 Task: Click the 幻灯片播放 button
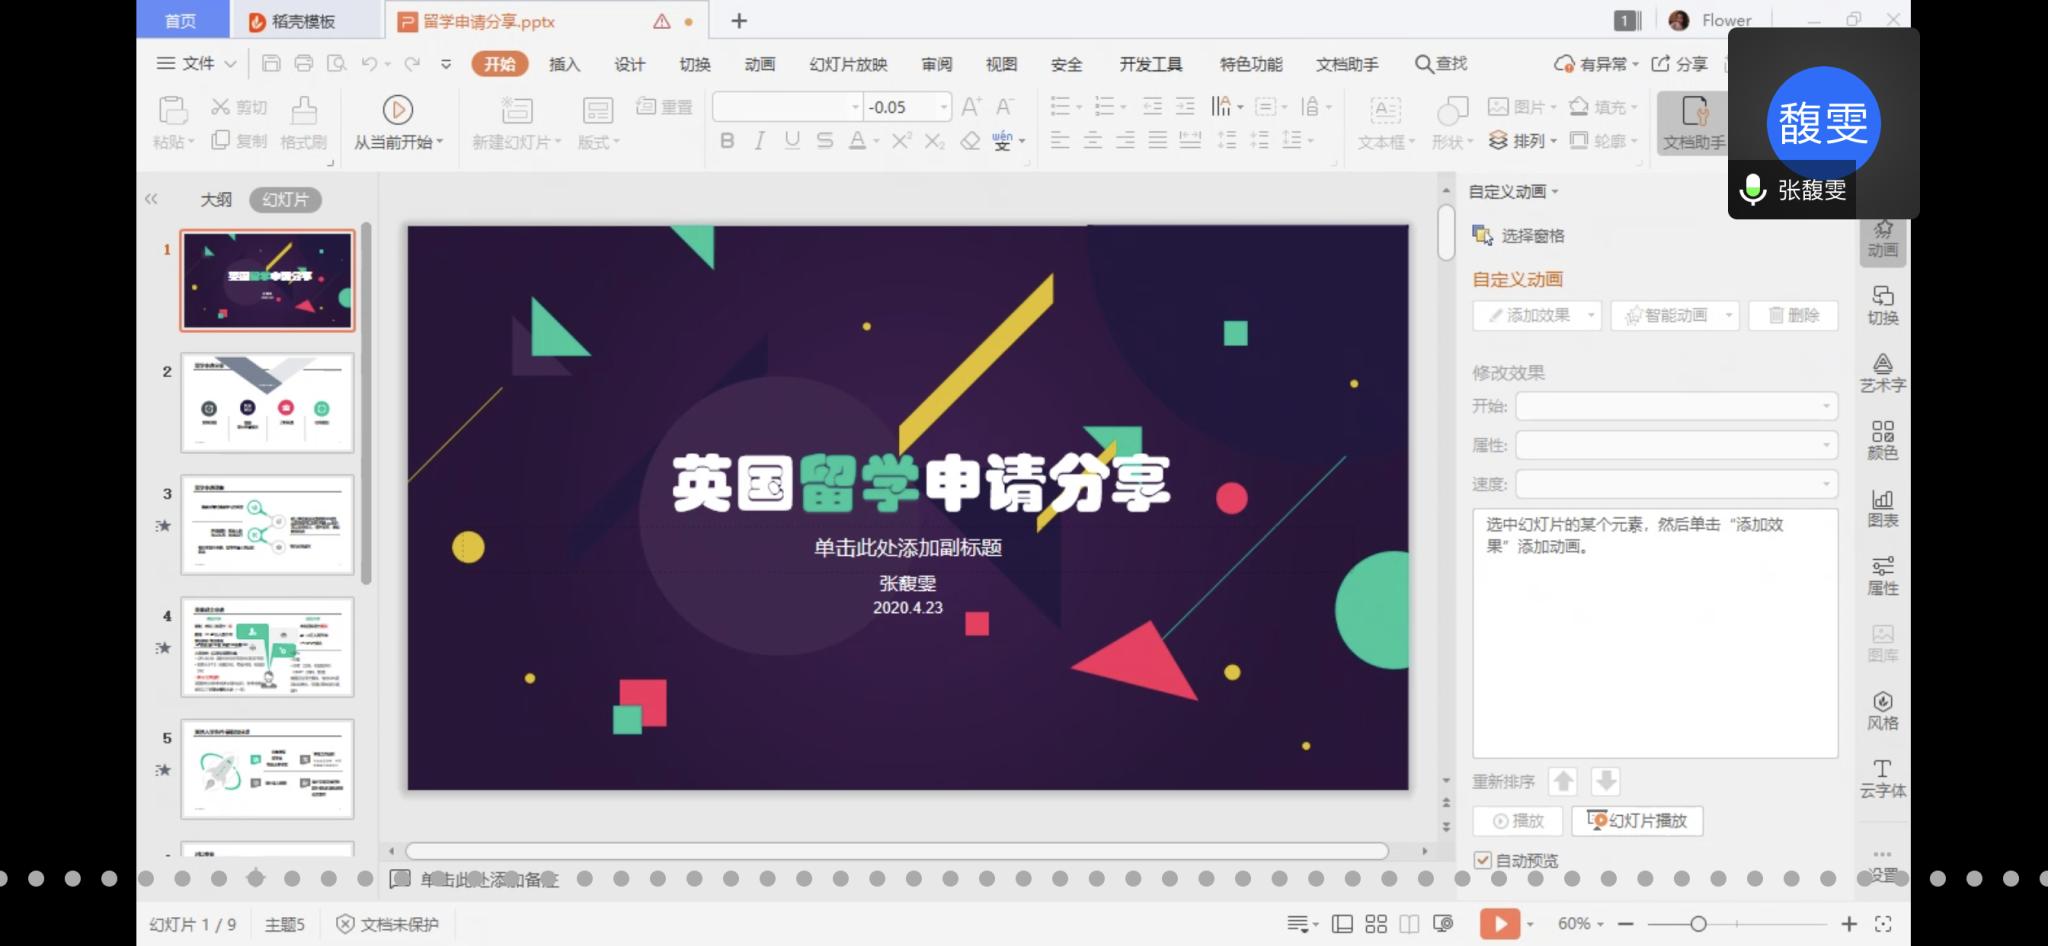tap(1637, 821)
